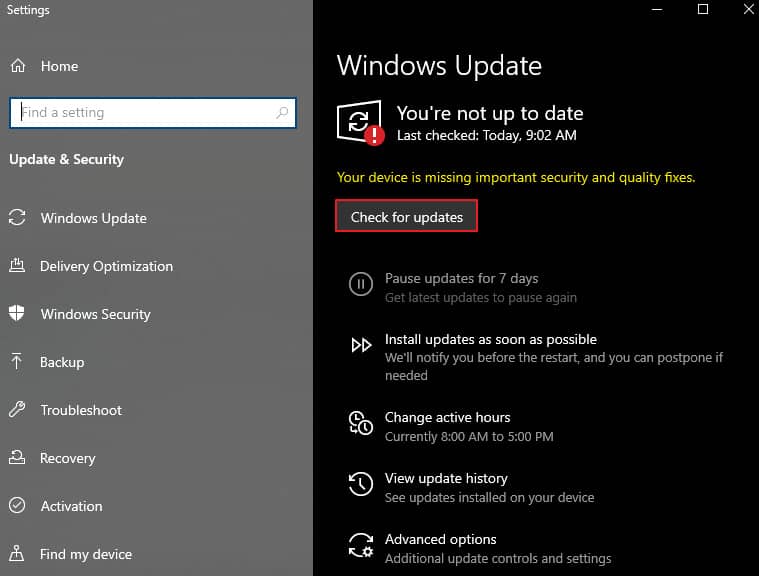Click the Backup upload arrow icon

click(x=16, y=361)
